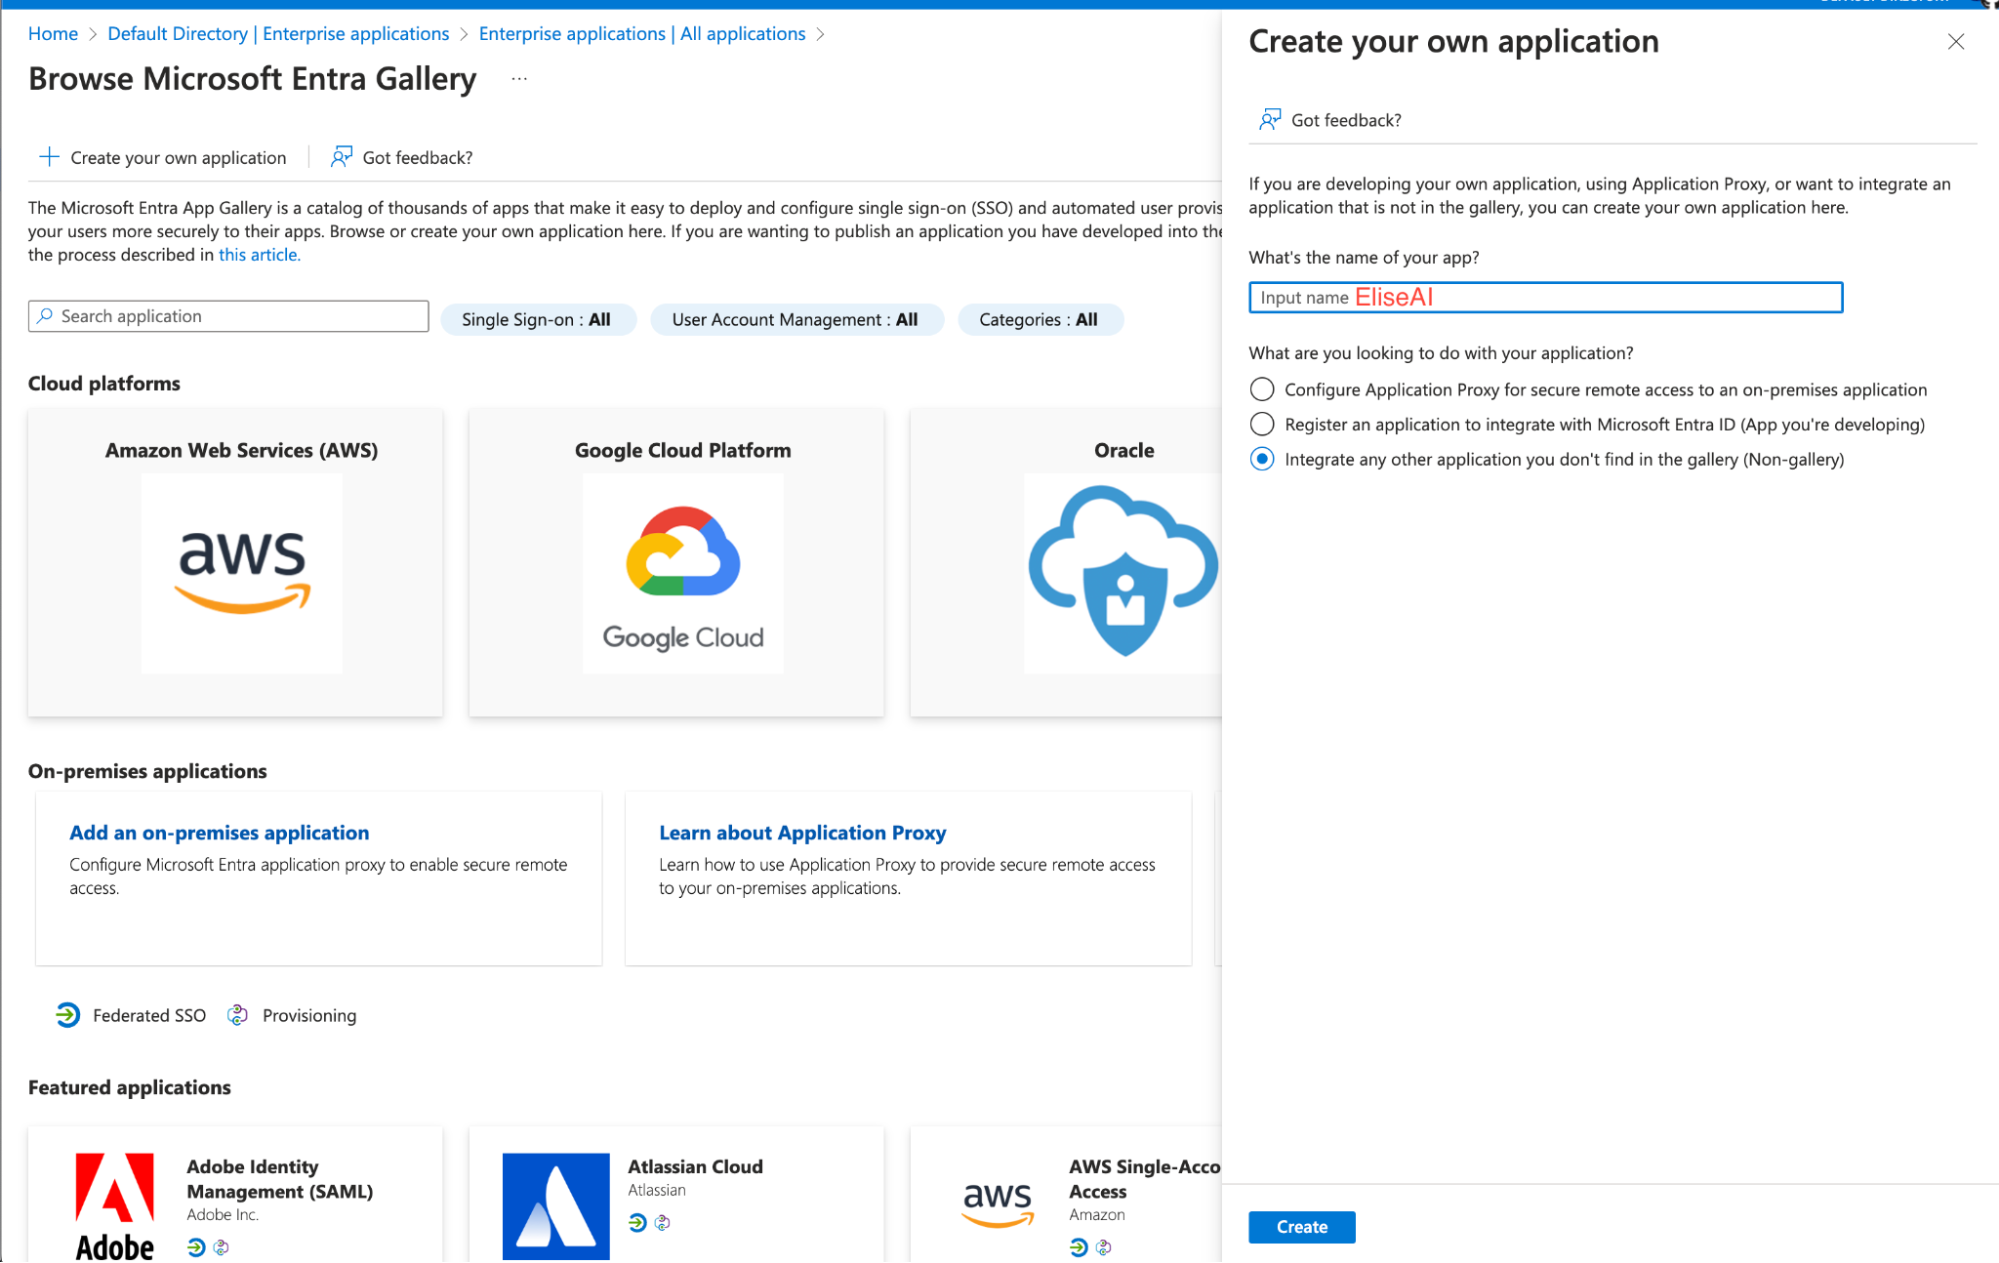Screen dimensions: 1999x1263
Task: Go to Home in the breadcrumb
Action: pos(53,34)
